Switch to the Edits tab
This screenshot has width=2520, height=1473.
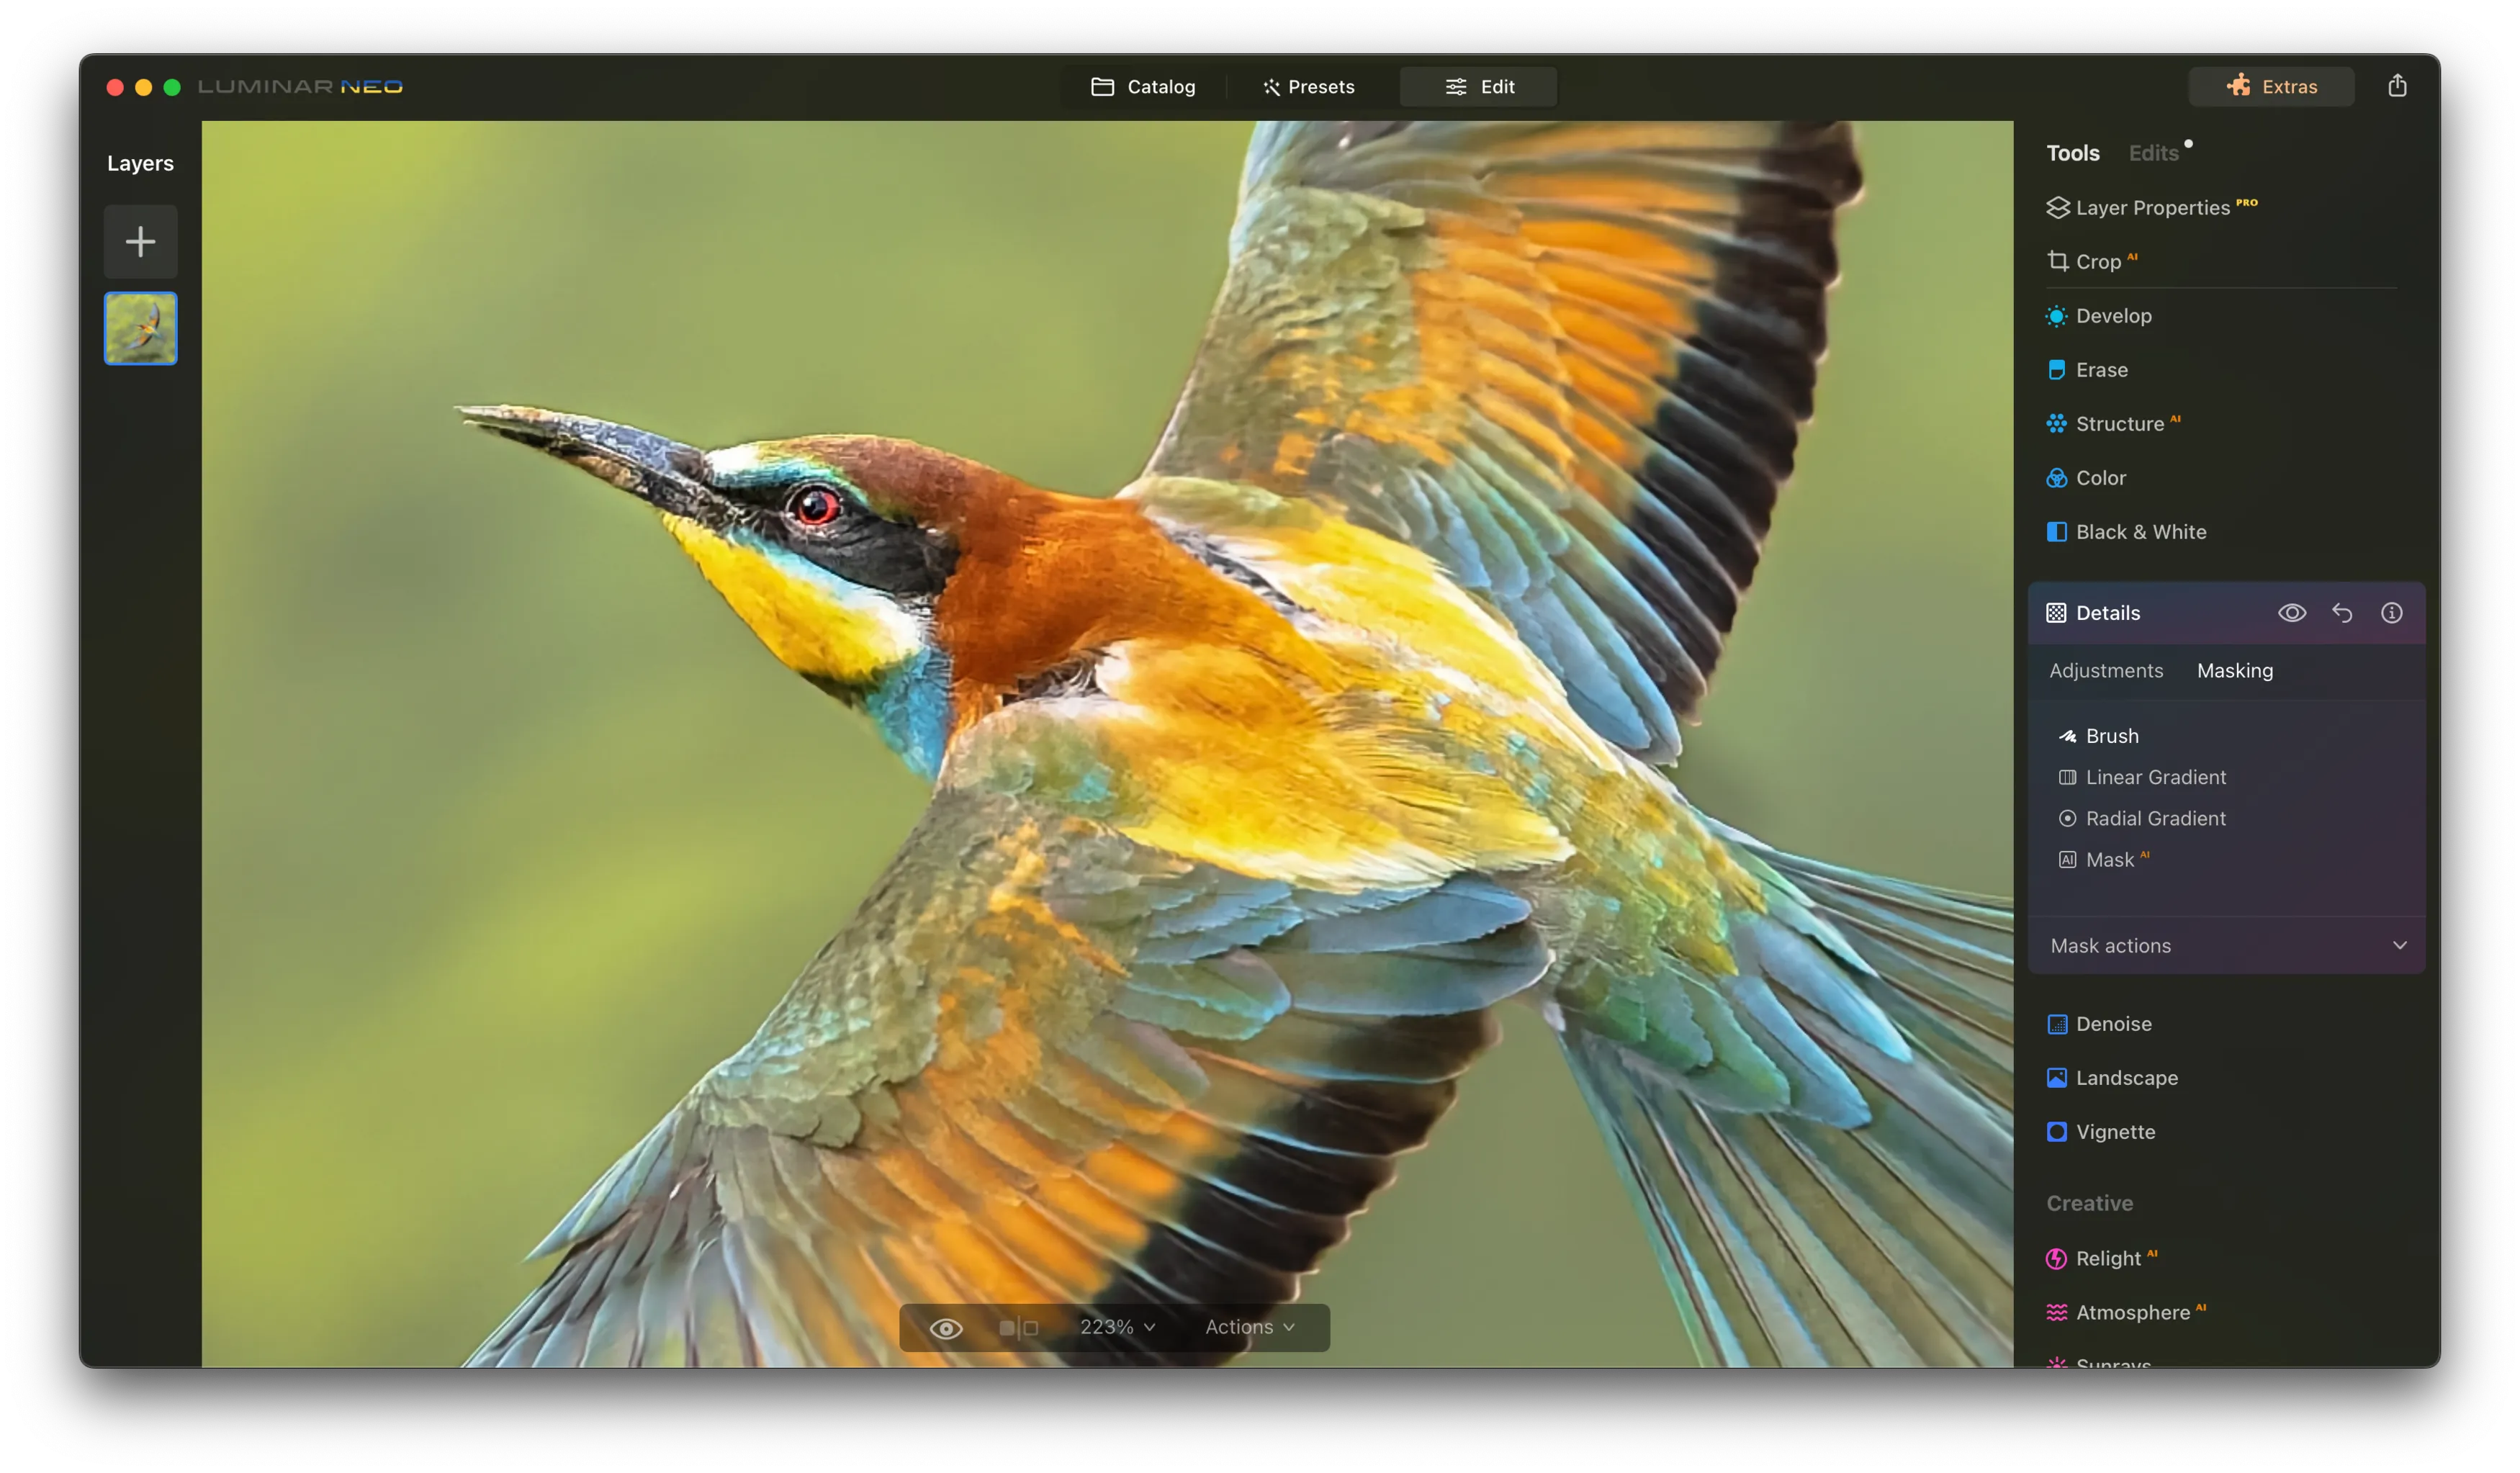(2153, 153)
